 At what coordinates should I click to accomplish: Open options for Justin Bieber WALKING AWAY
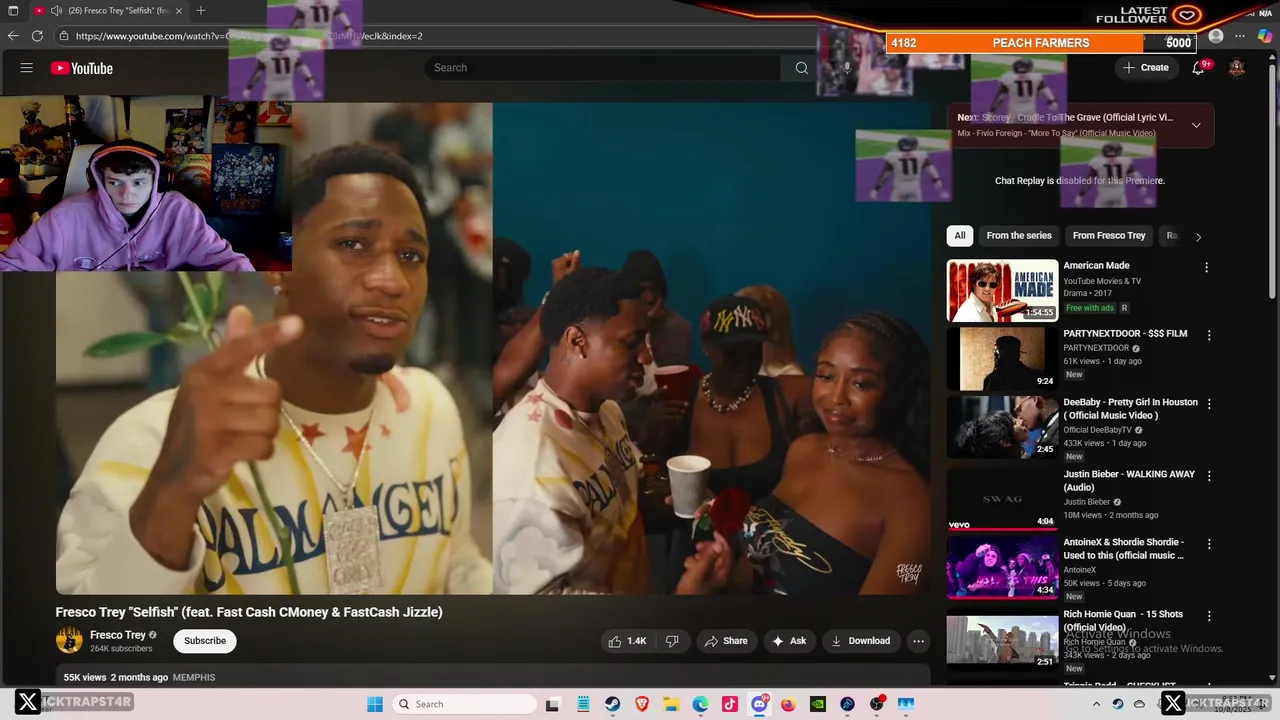pos(1209,476)
